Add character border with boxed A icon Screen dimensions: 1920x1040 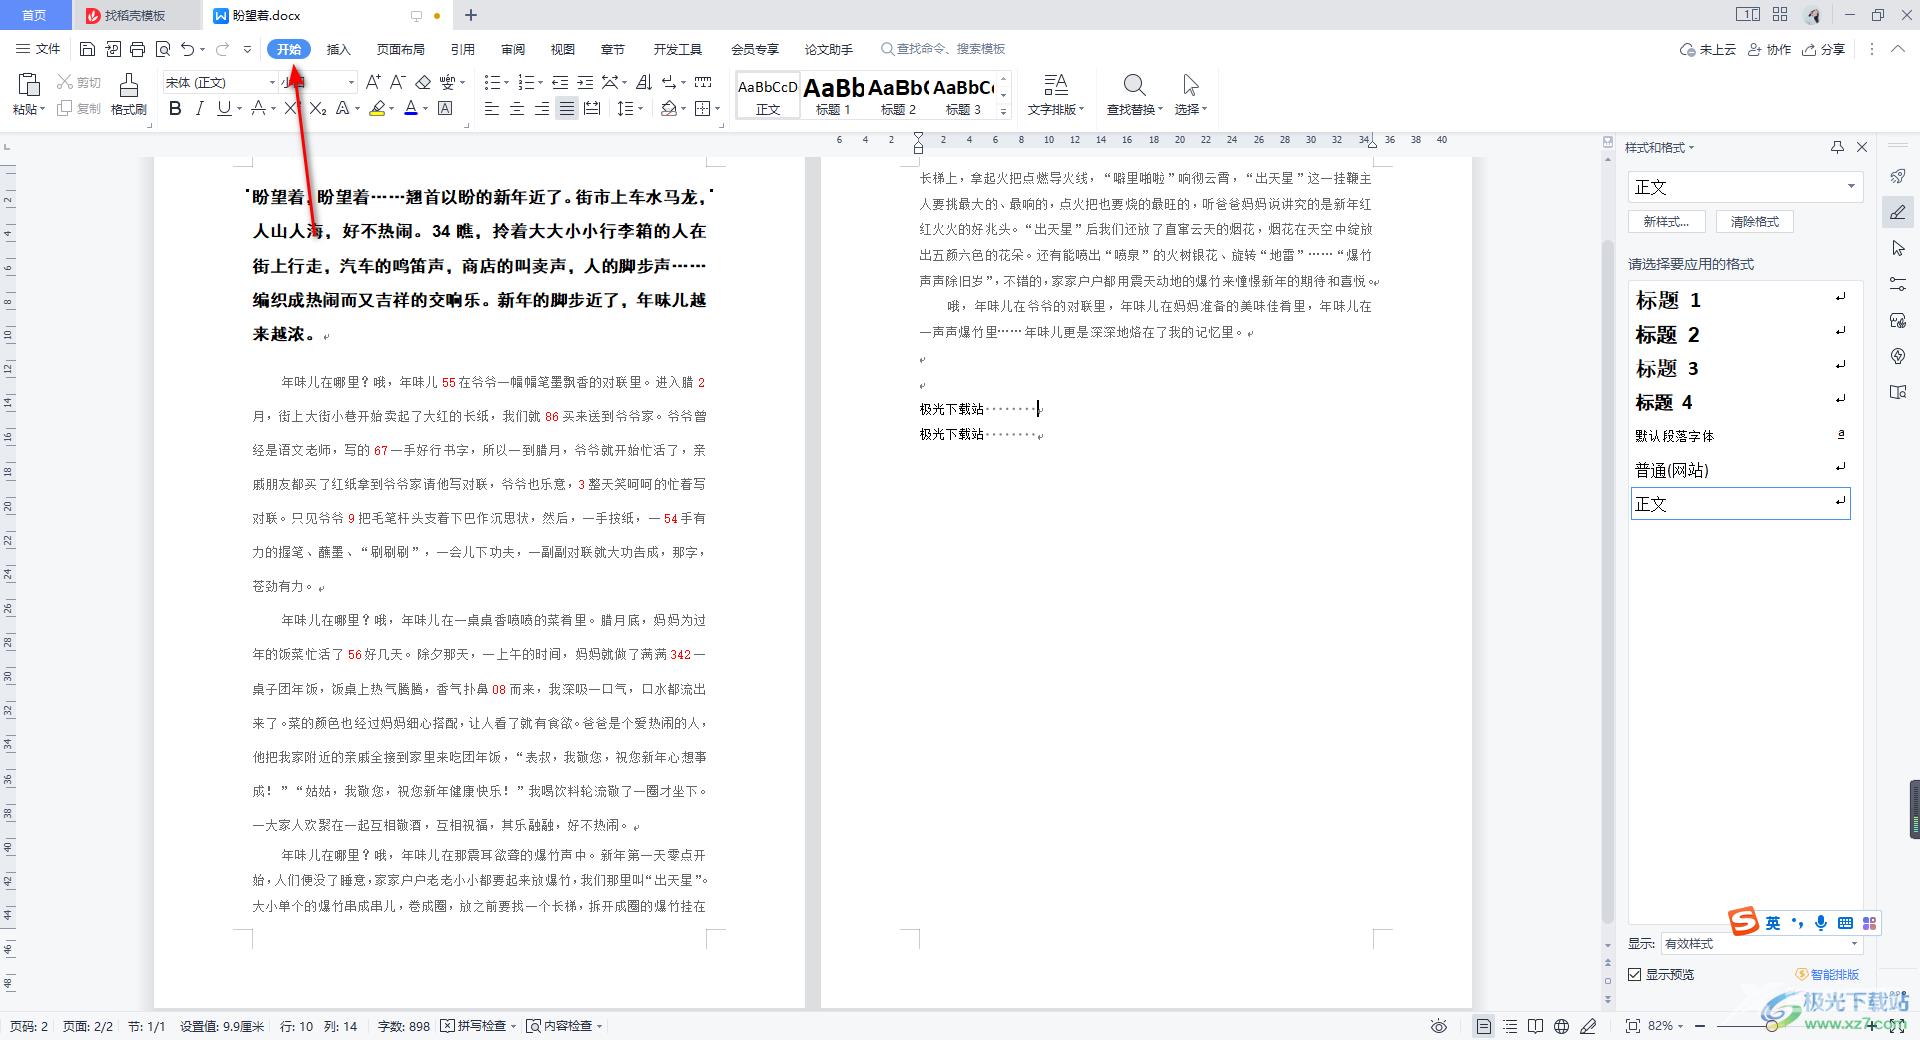(x=445, y=108)
